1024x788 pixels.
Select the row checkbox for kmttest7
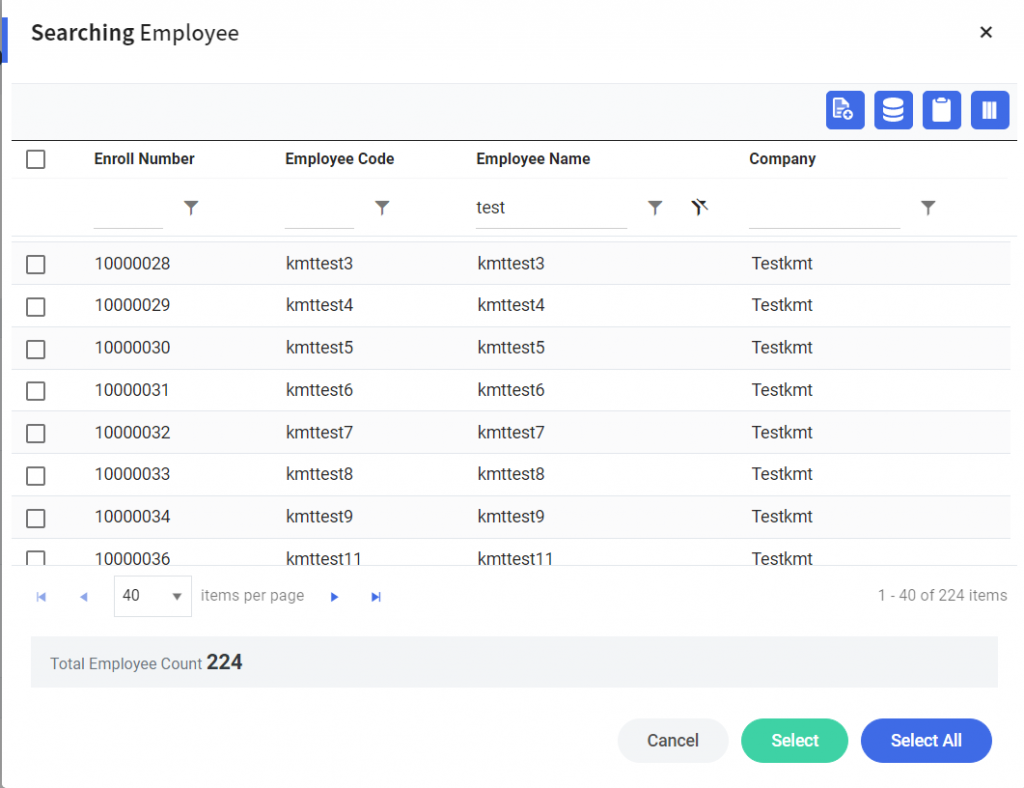36,433
